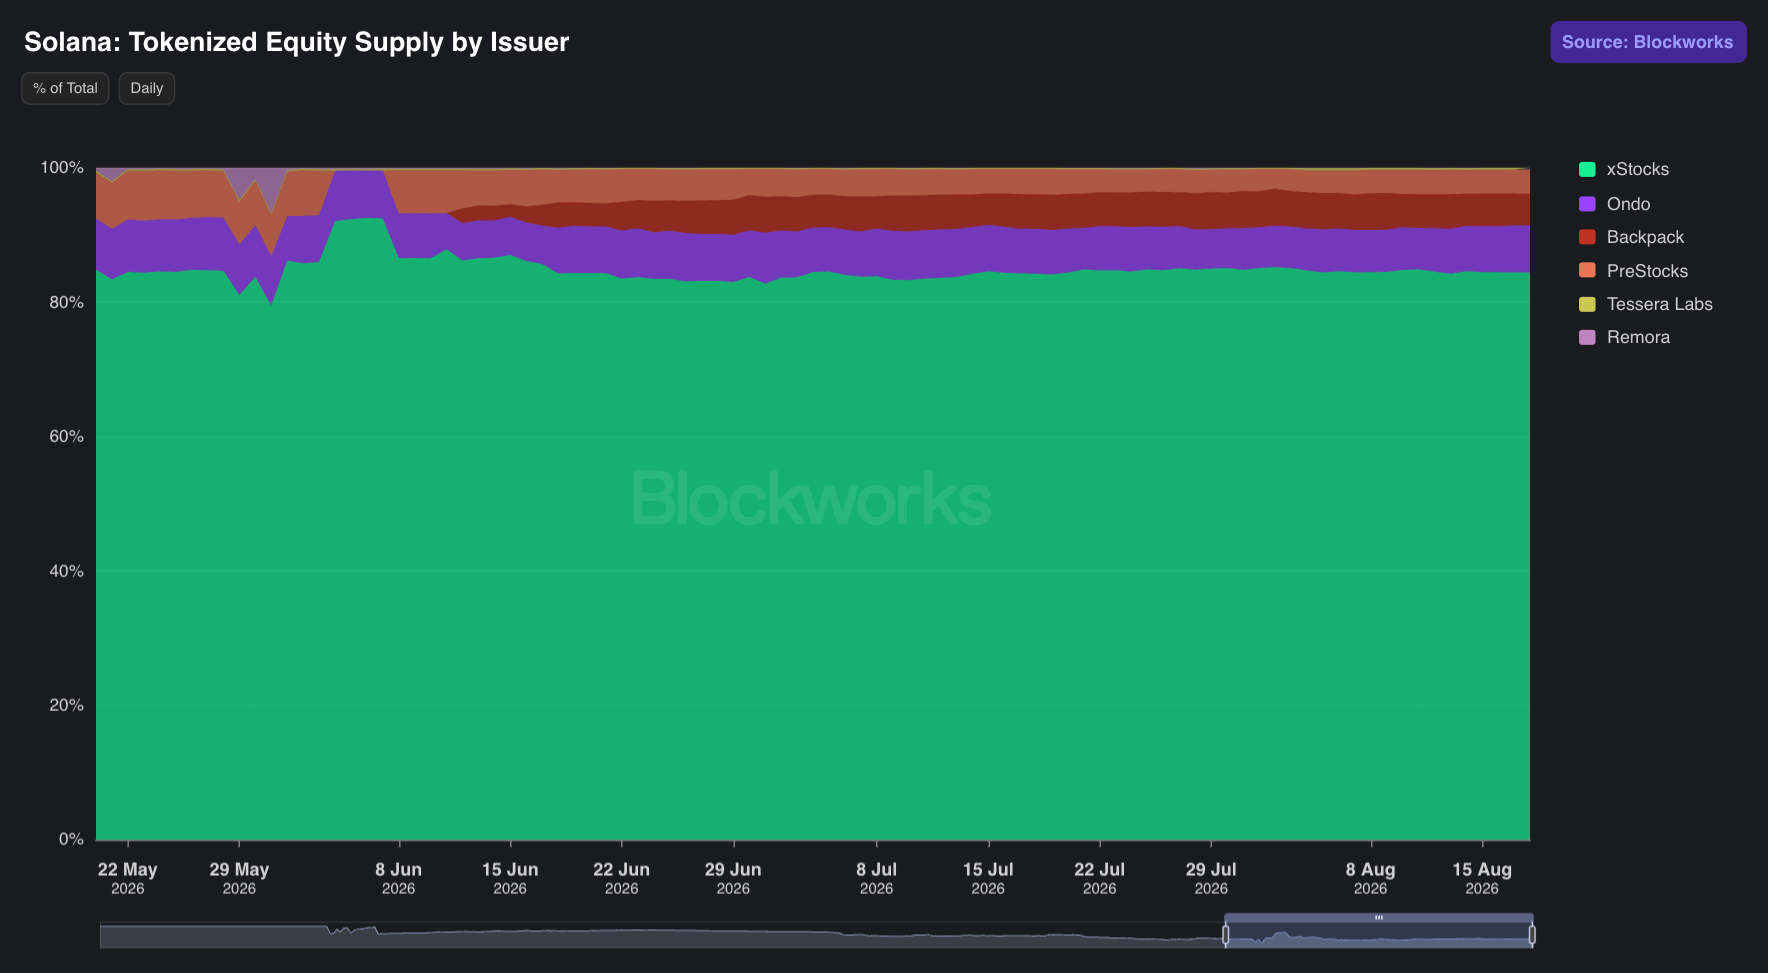1768x973 pixels.
Task: Click the '29 Jun 2026' x-axis label
Action: pos(733,878)
